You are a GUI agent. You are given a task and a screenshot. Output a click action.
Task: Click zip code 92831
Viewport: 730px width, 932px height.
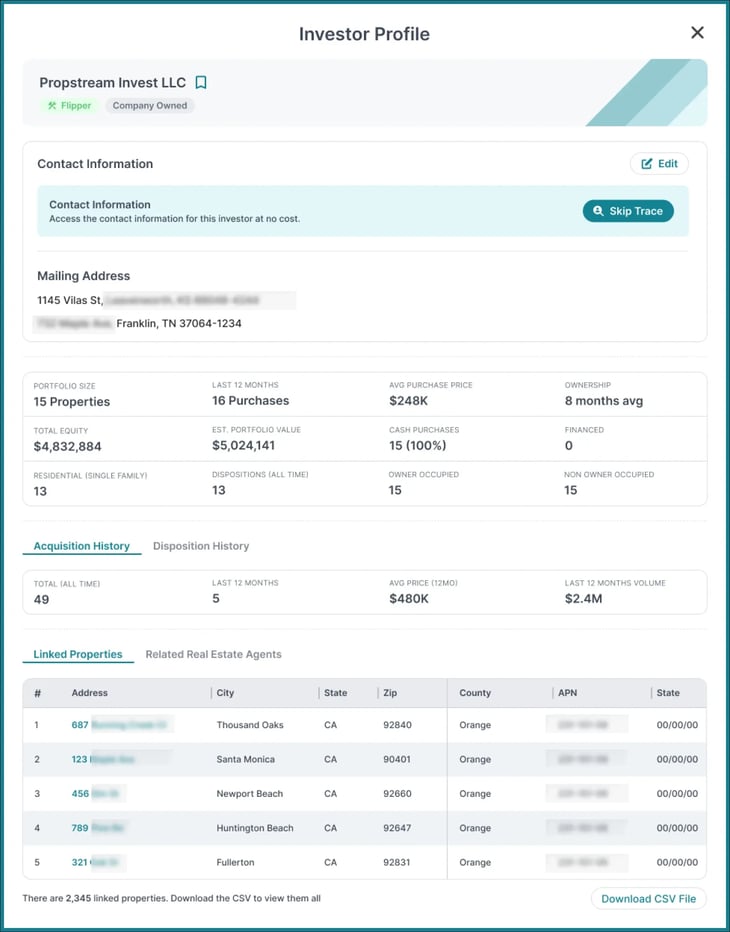[x=397, y=862]
